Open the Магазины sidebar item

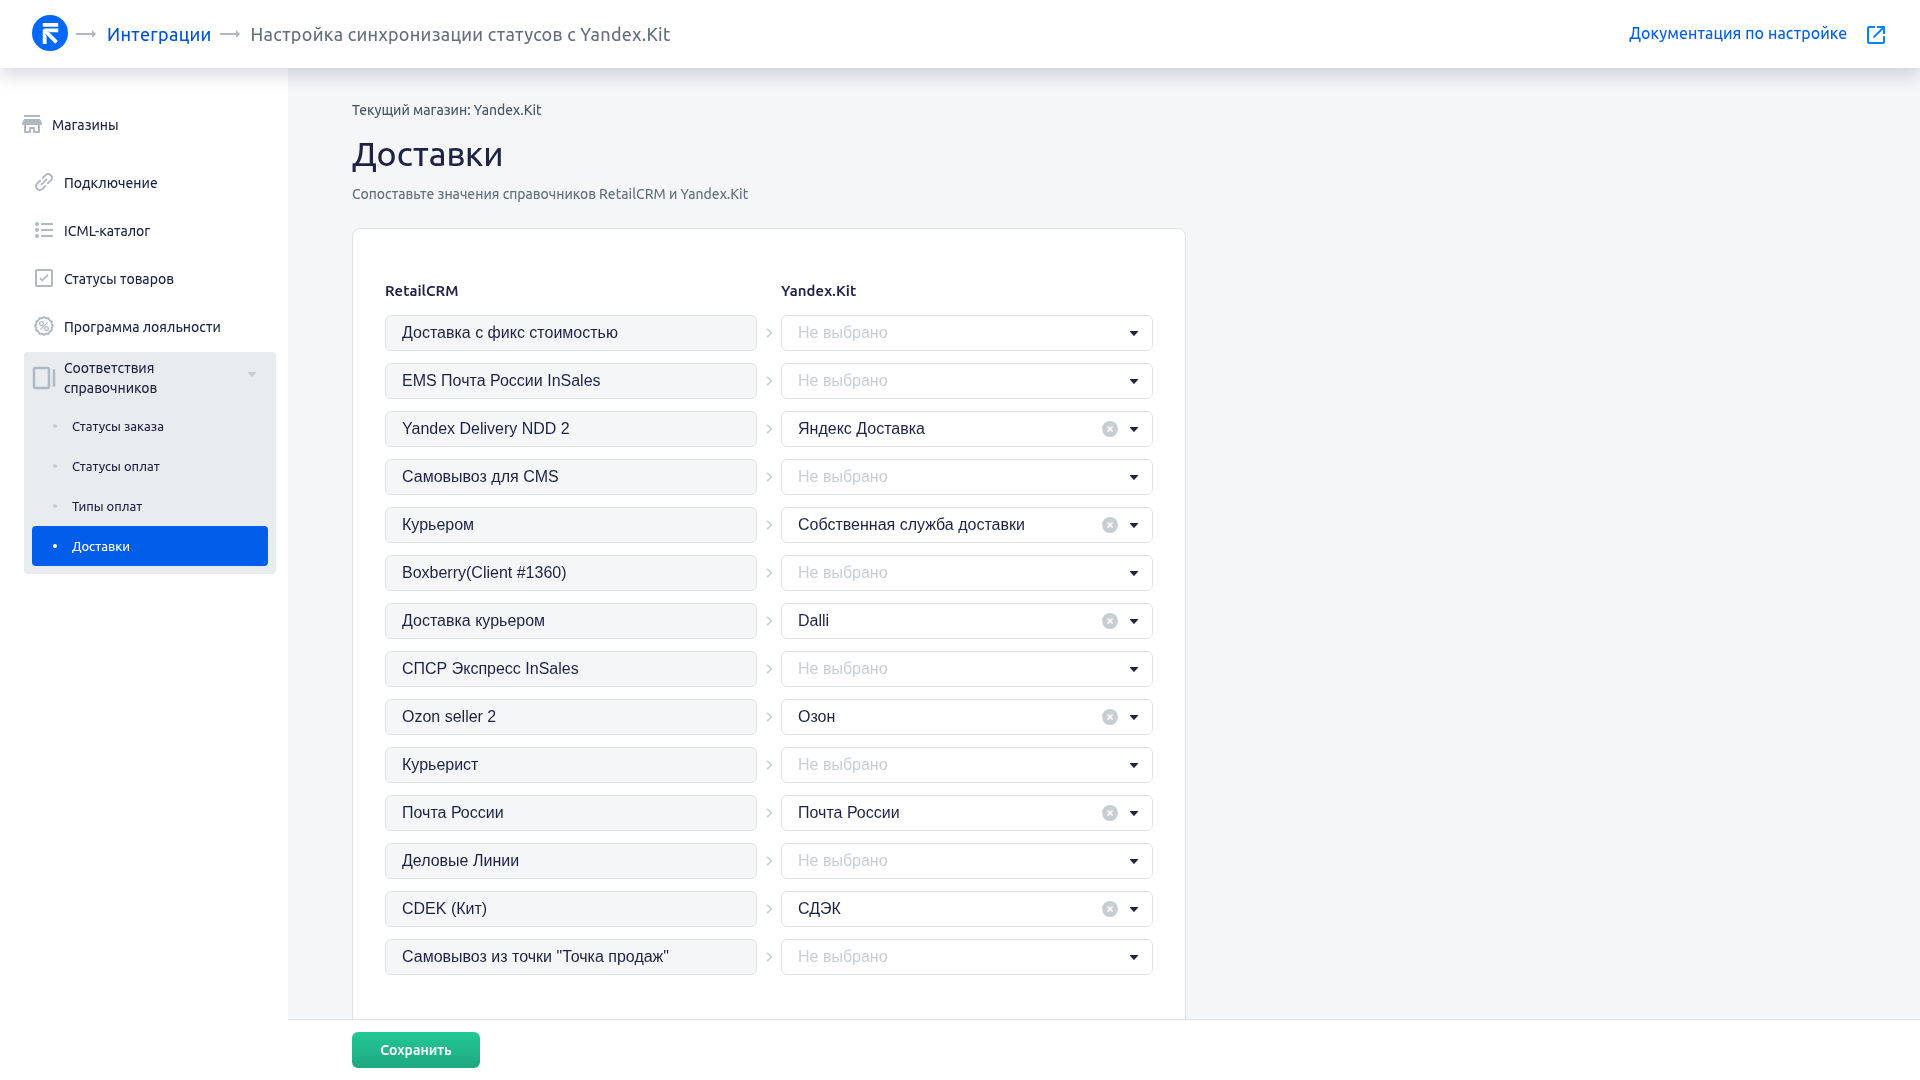pyautogui.click(x=85, y=125)
